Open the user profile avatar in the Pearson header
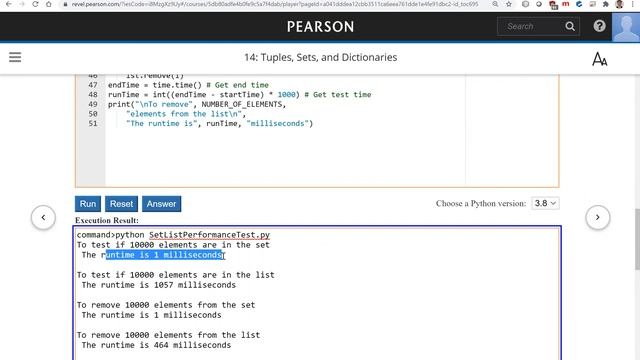640x360 pixels. tap(626, 27)
